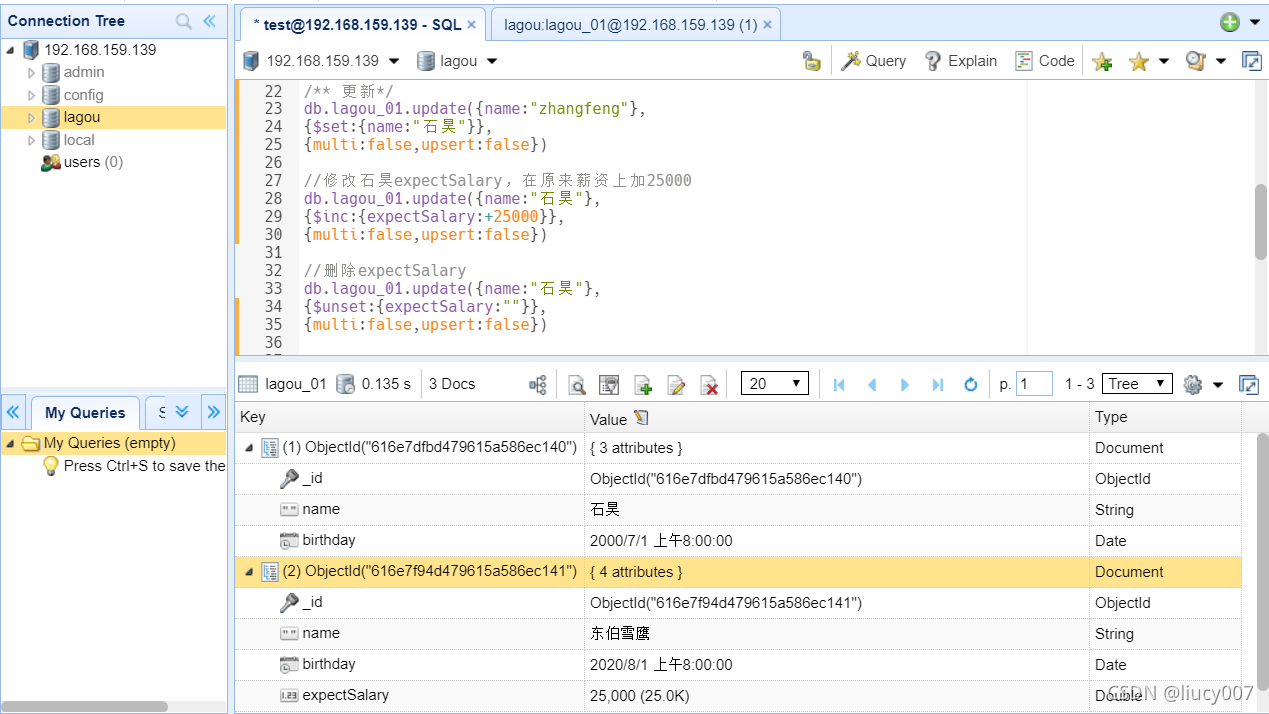
Task: Collapse document (1) ObjectId 616e7dfbd479615a586ec140
Action: tap(249, 448)
